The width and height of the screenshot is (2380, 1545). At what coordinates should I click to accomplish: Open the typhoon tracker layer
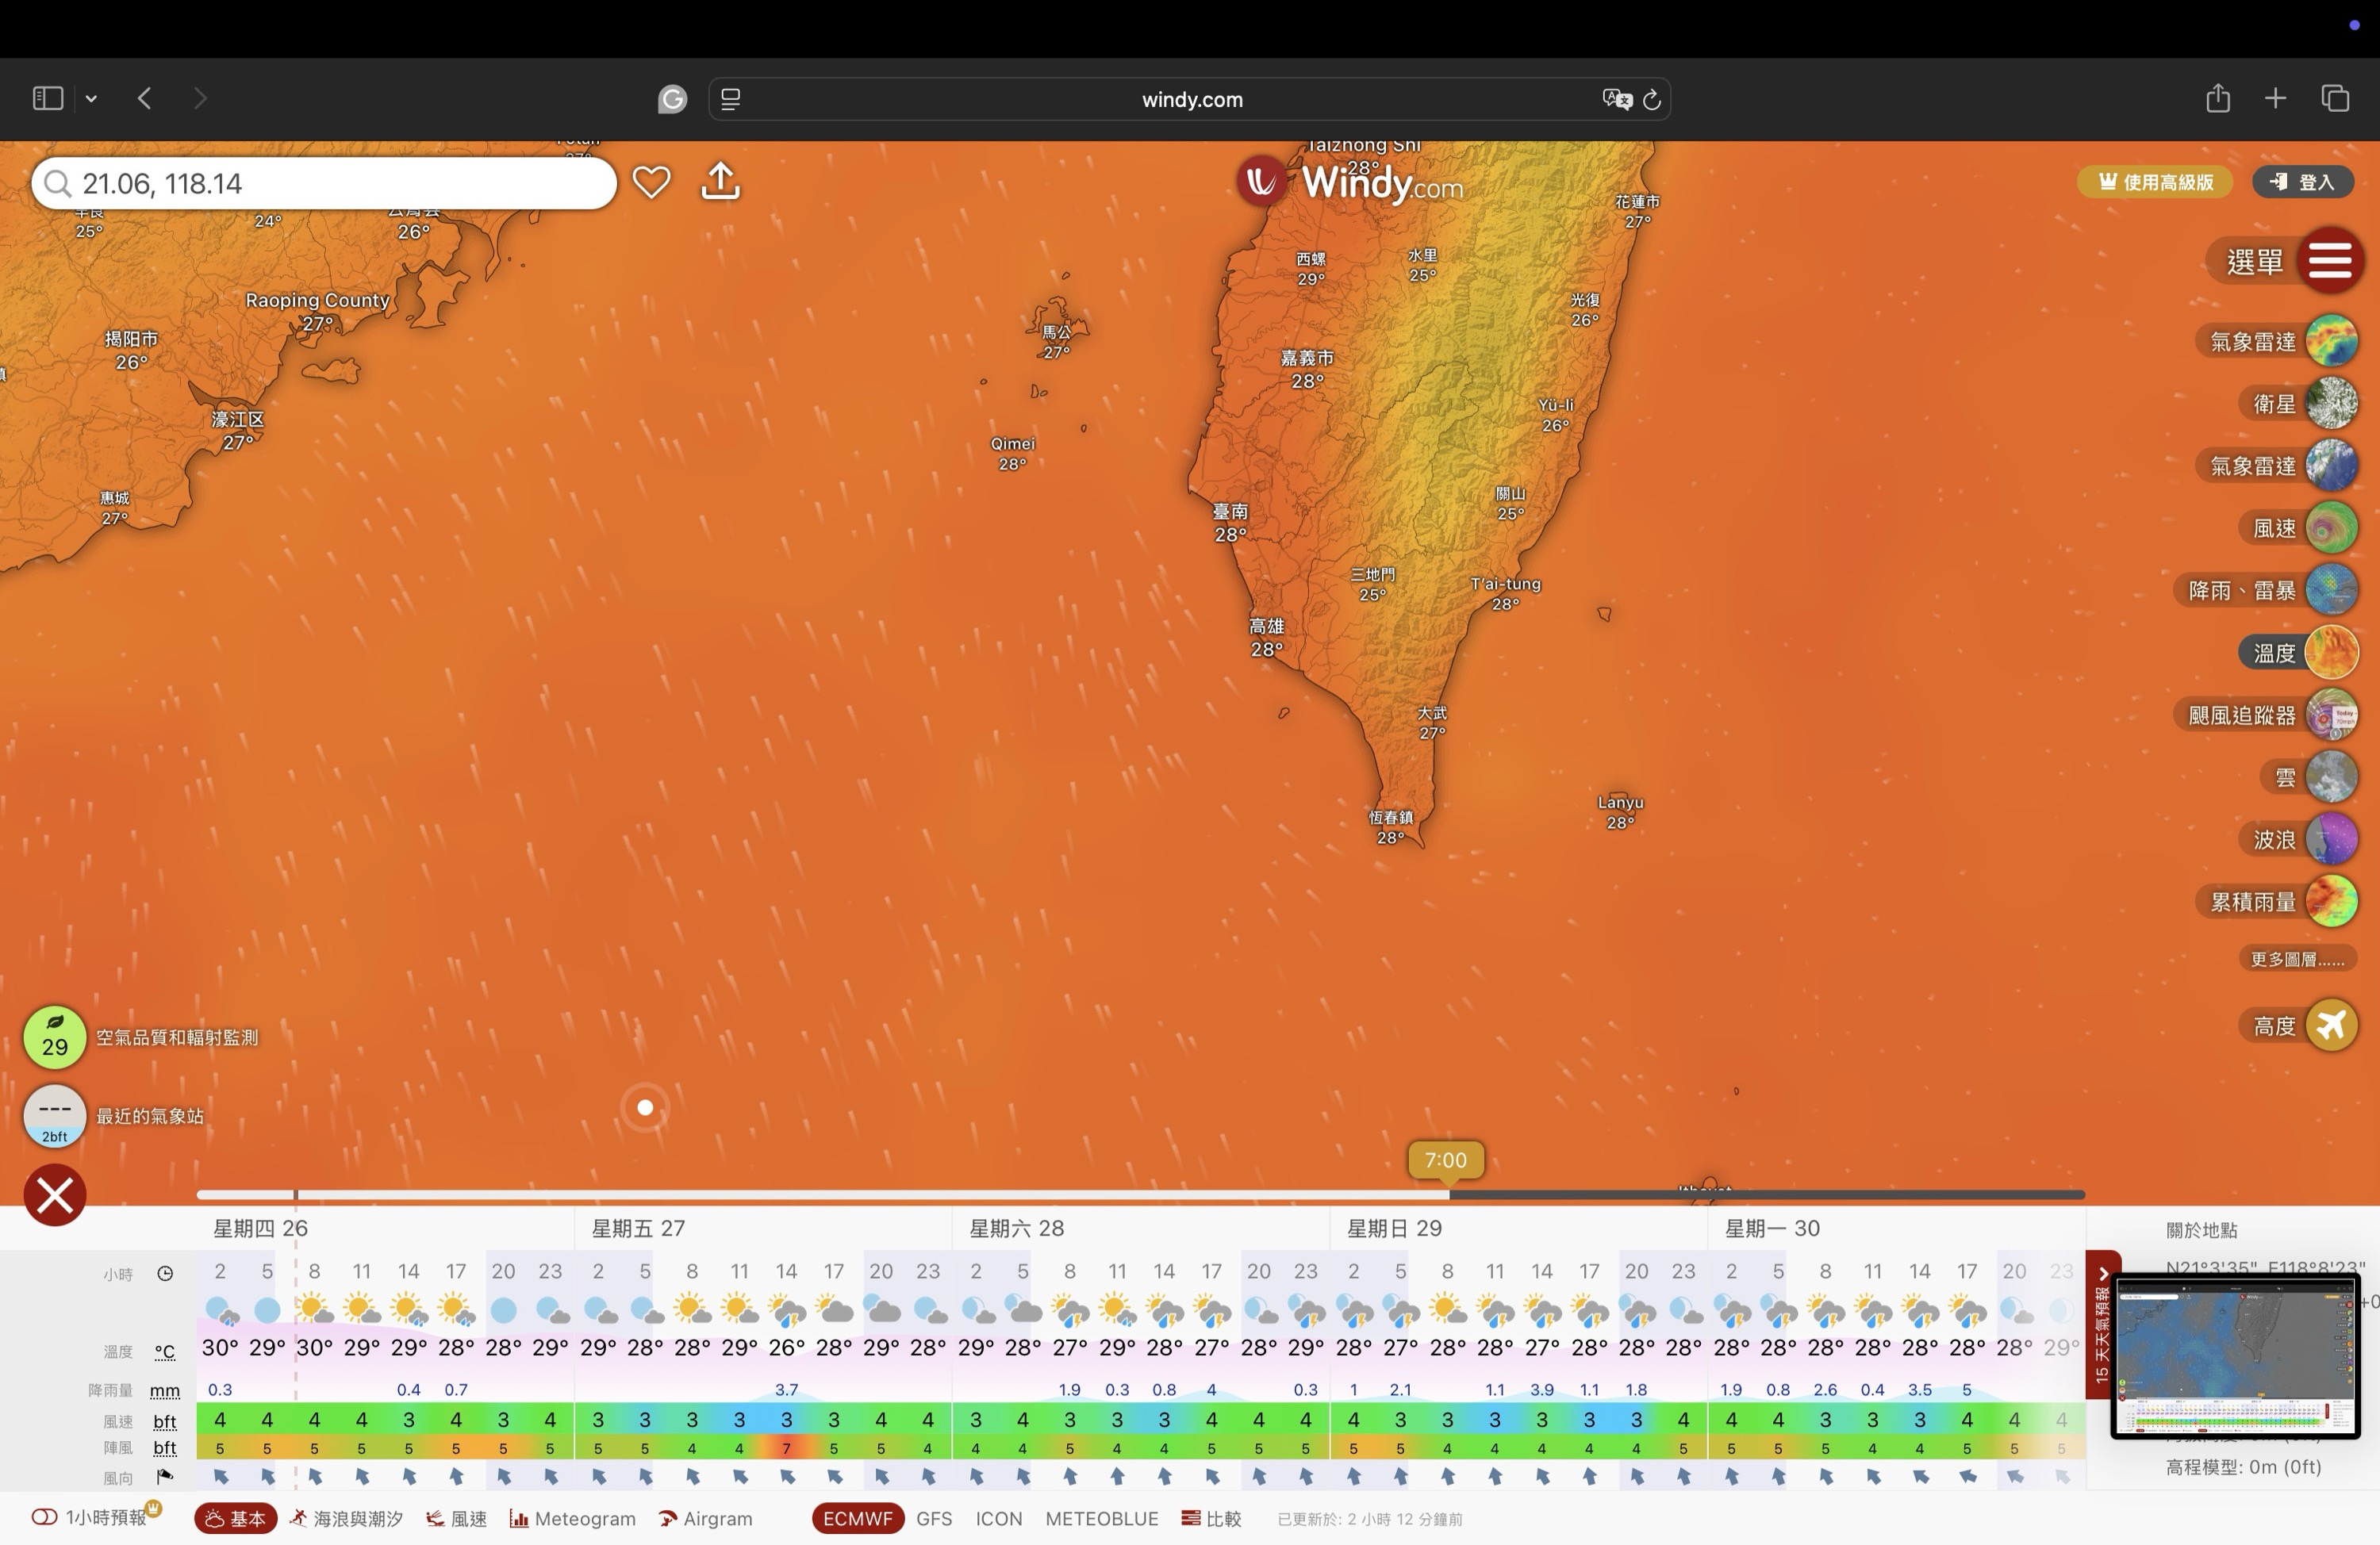tap(2331, 715)
